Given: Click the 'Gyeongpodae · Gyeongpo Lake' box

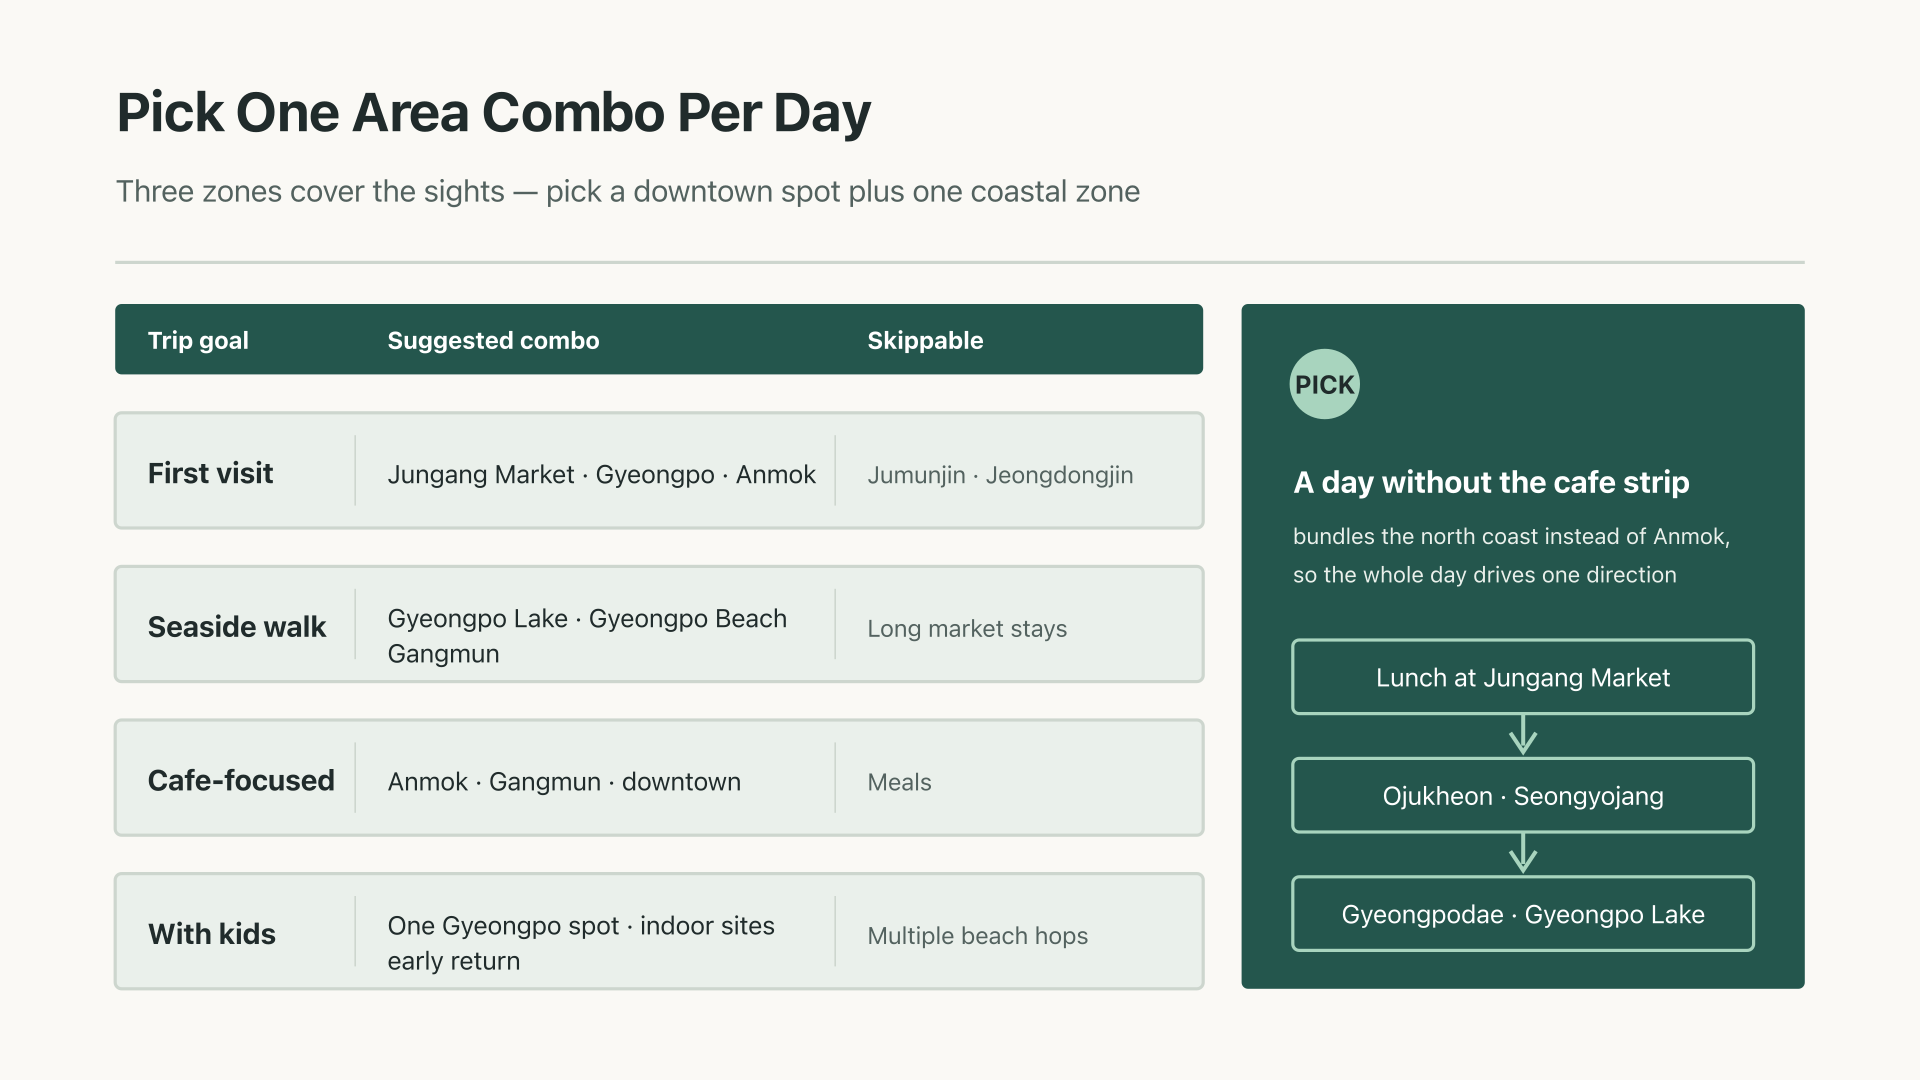Looking at the screenshot, I should tap(1523, 914).
